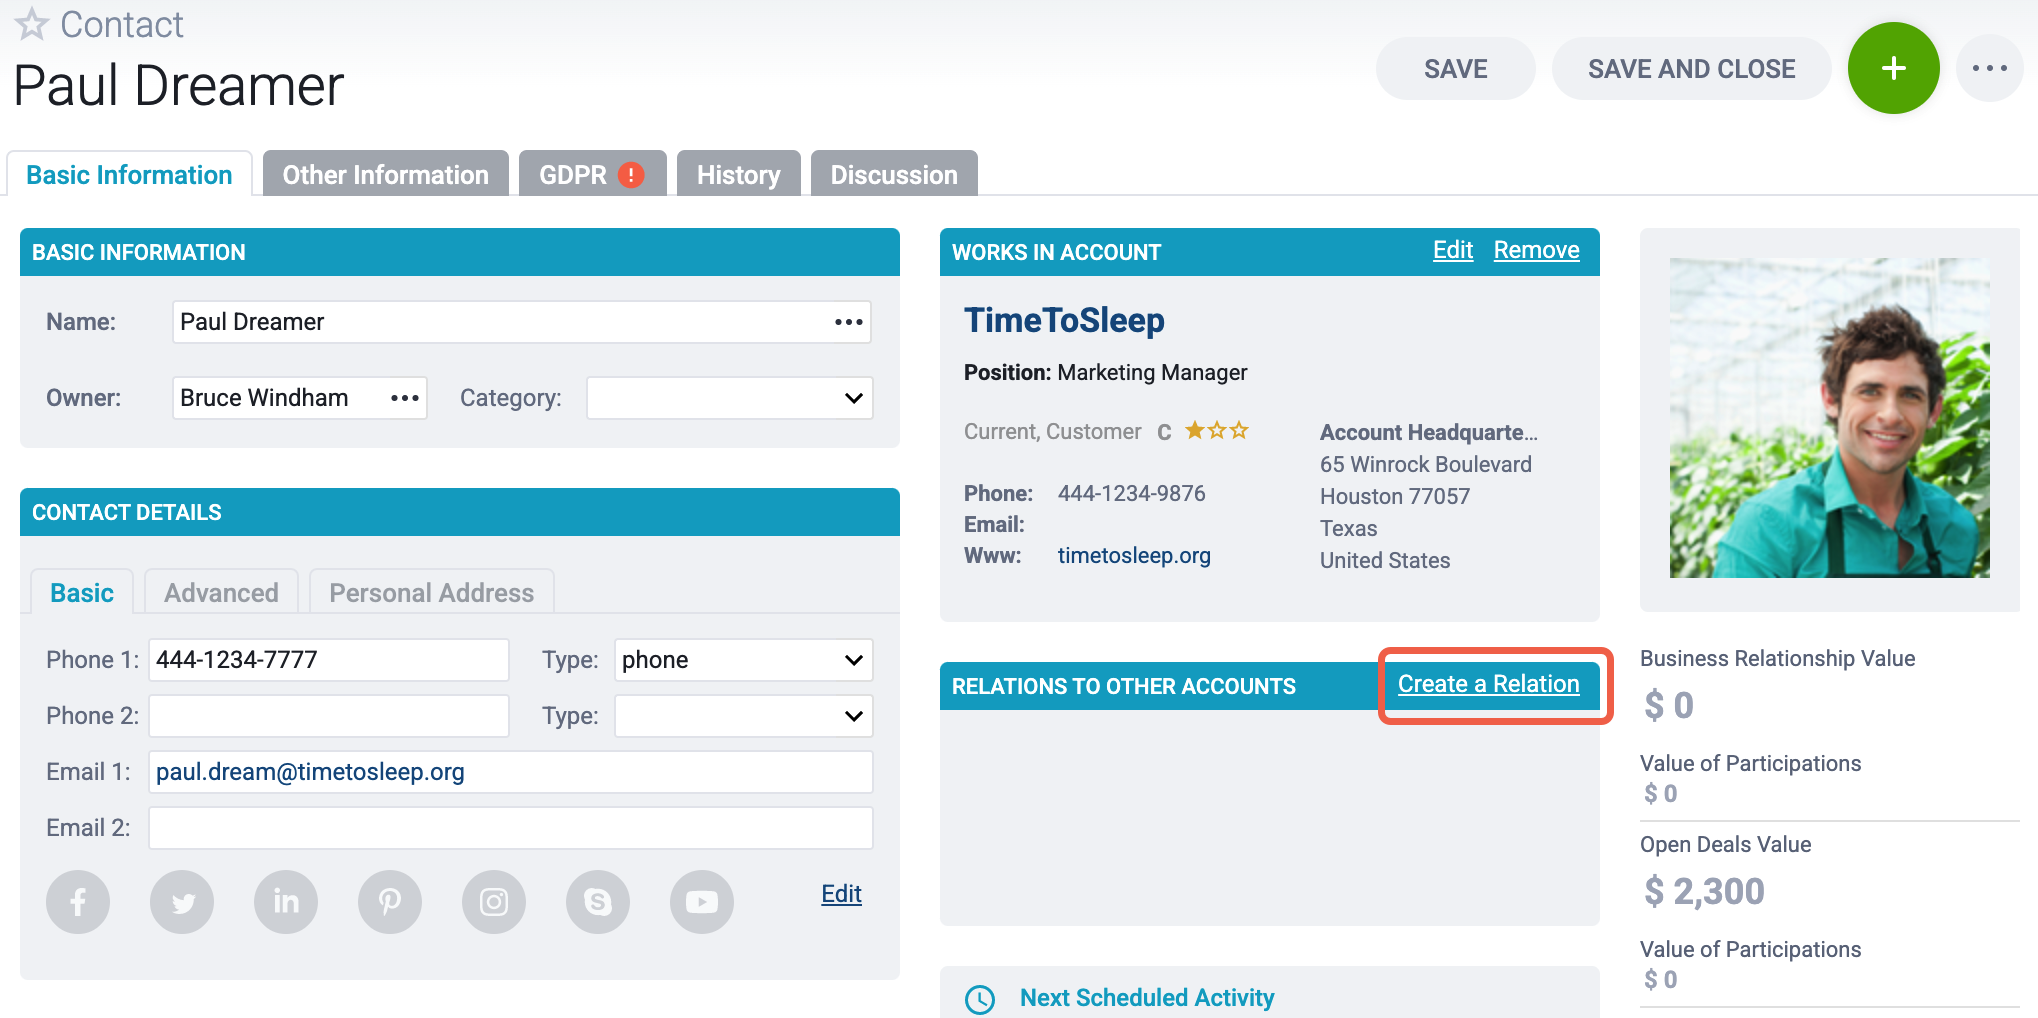Screen dimensions: 2038x1018
Task: Open the YouTube social profile icon
Action: [702, 902]
